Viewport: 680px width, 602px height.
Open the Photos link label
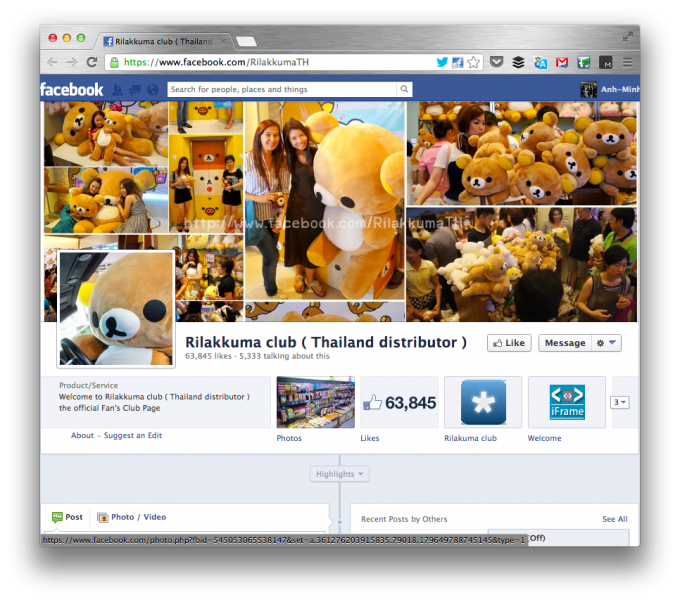pyautogui.click(x=289, y=438)
